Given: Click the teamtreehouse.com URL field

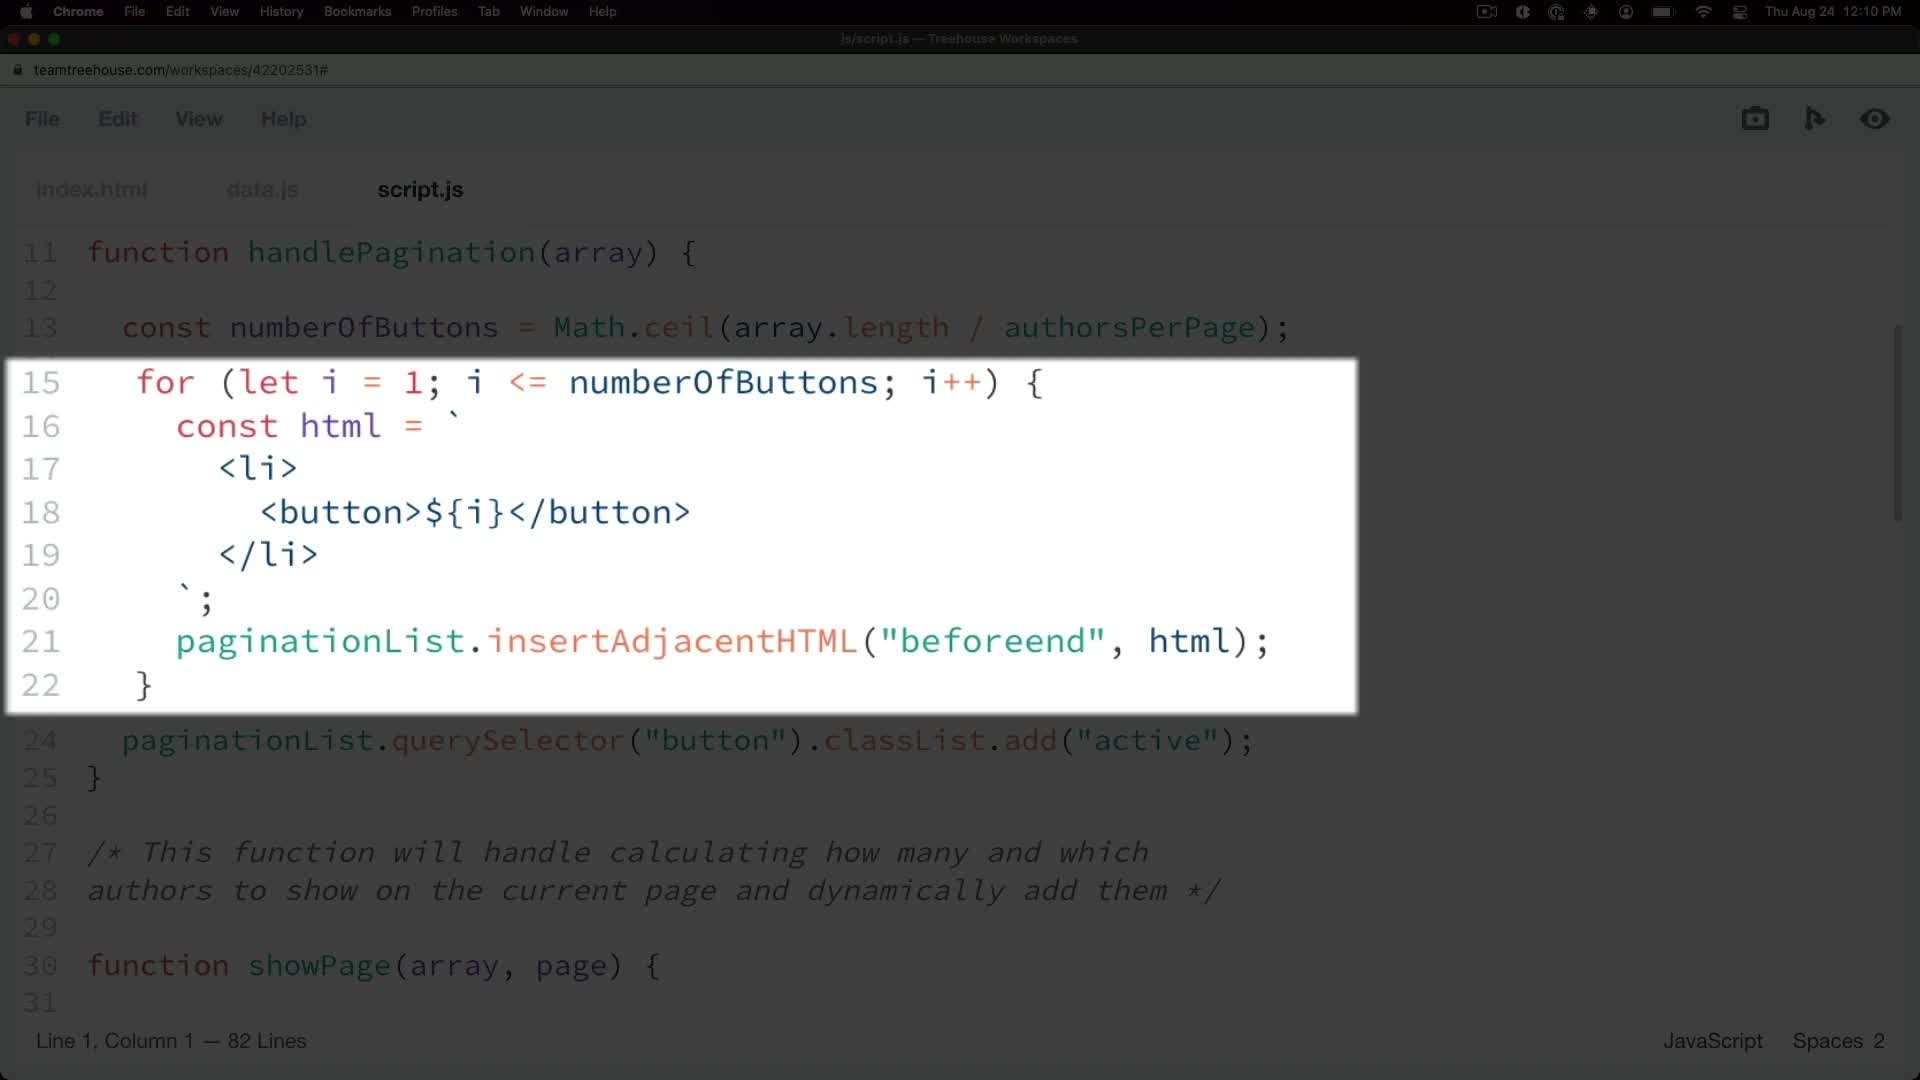Looking at the screenshot, I should [x=181, y=70].
